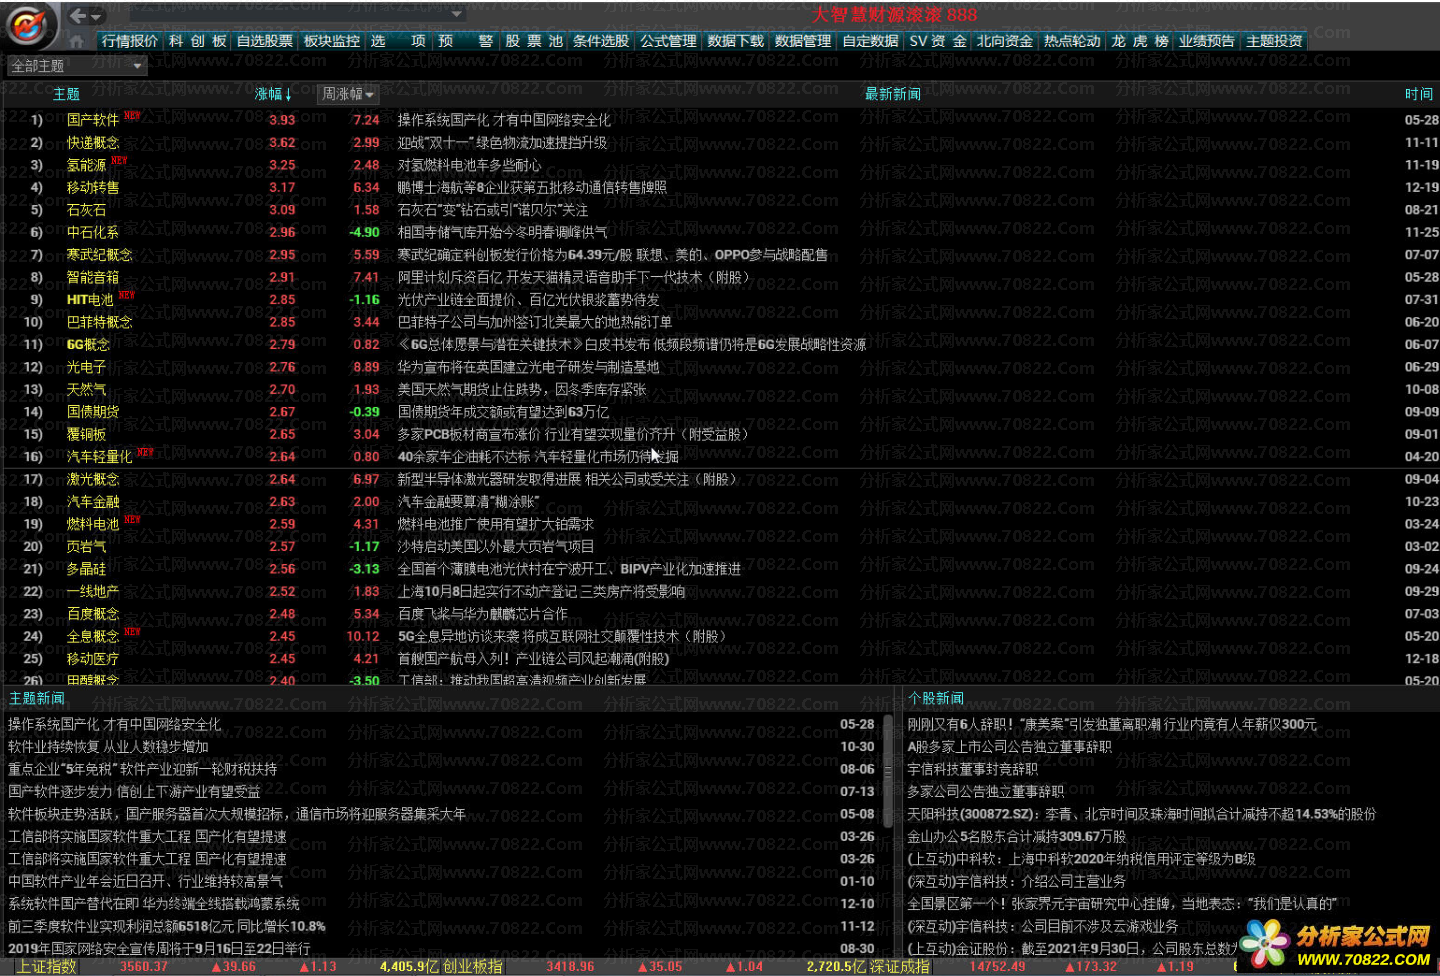Open the 板块监控 menu tab
The width and height of the screenshot is (1440, 976).
point(332,41)
